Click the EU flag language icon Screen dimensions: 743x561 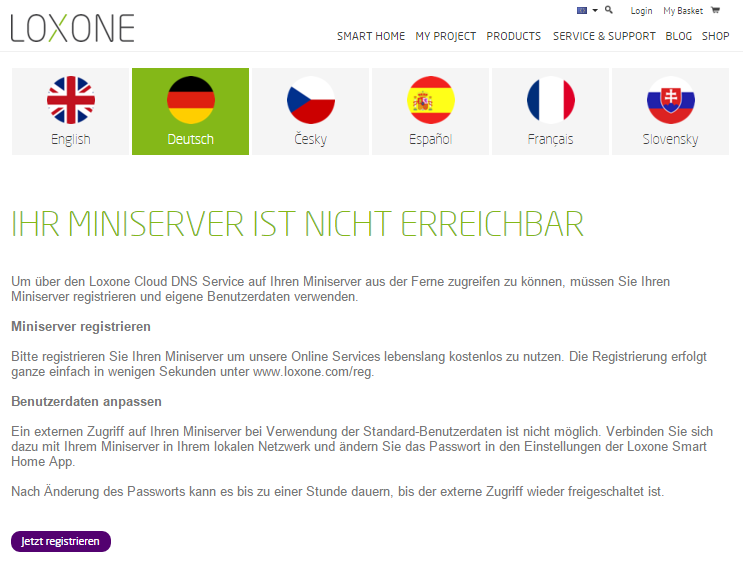pos(582,10)
